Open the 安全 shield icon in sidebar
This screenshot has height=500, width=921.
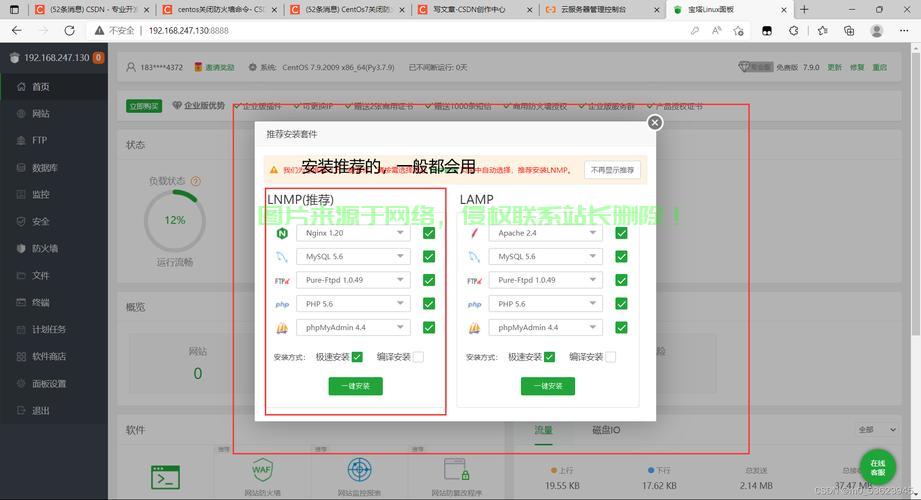[x=21, y=222]
